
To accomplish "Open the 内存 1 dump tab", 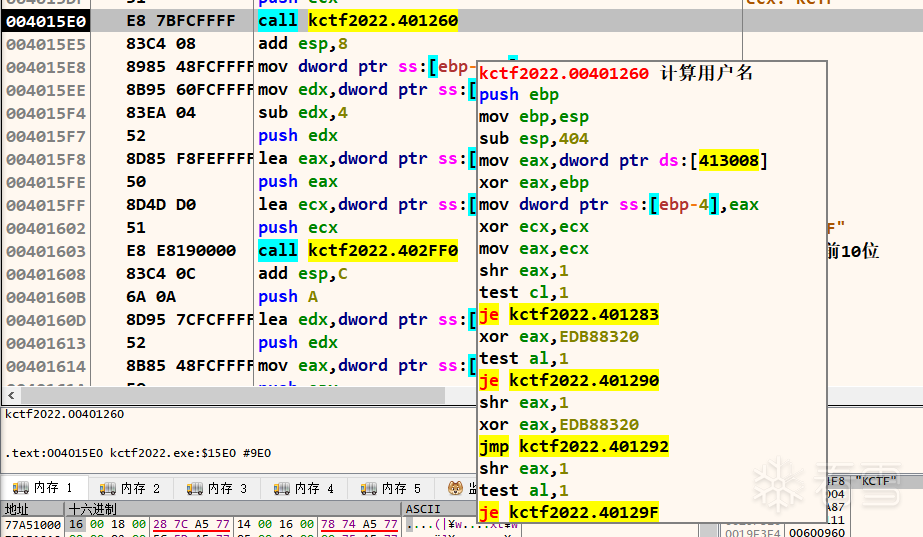I will tap(44, 488).
